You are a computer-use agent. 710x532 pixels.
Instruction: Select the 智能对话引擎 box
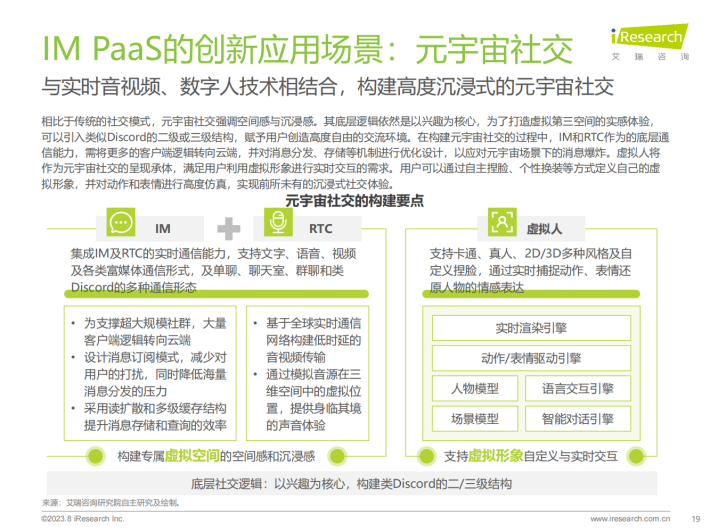(x=585, y=419)
